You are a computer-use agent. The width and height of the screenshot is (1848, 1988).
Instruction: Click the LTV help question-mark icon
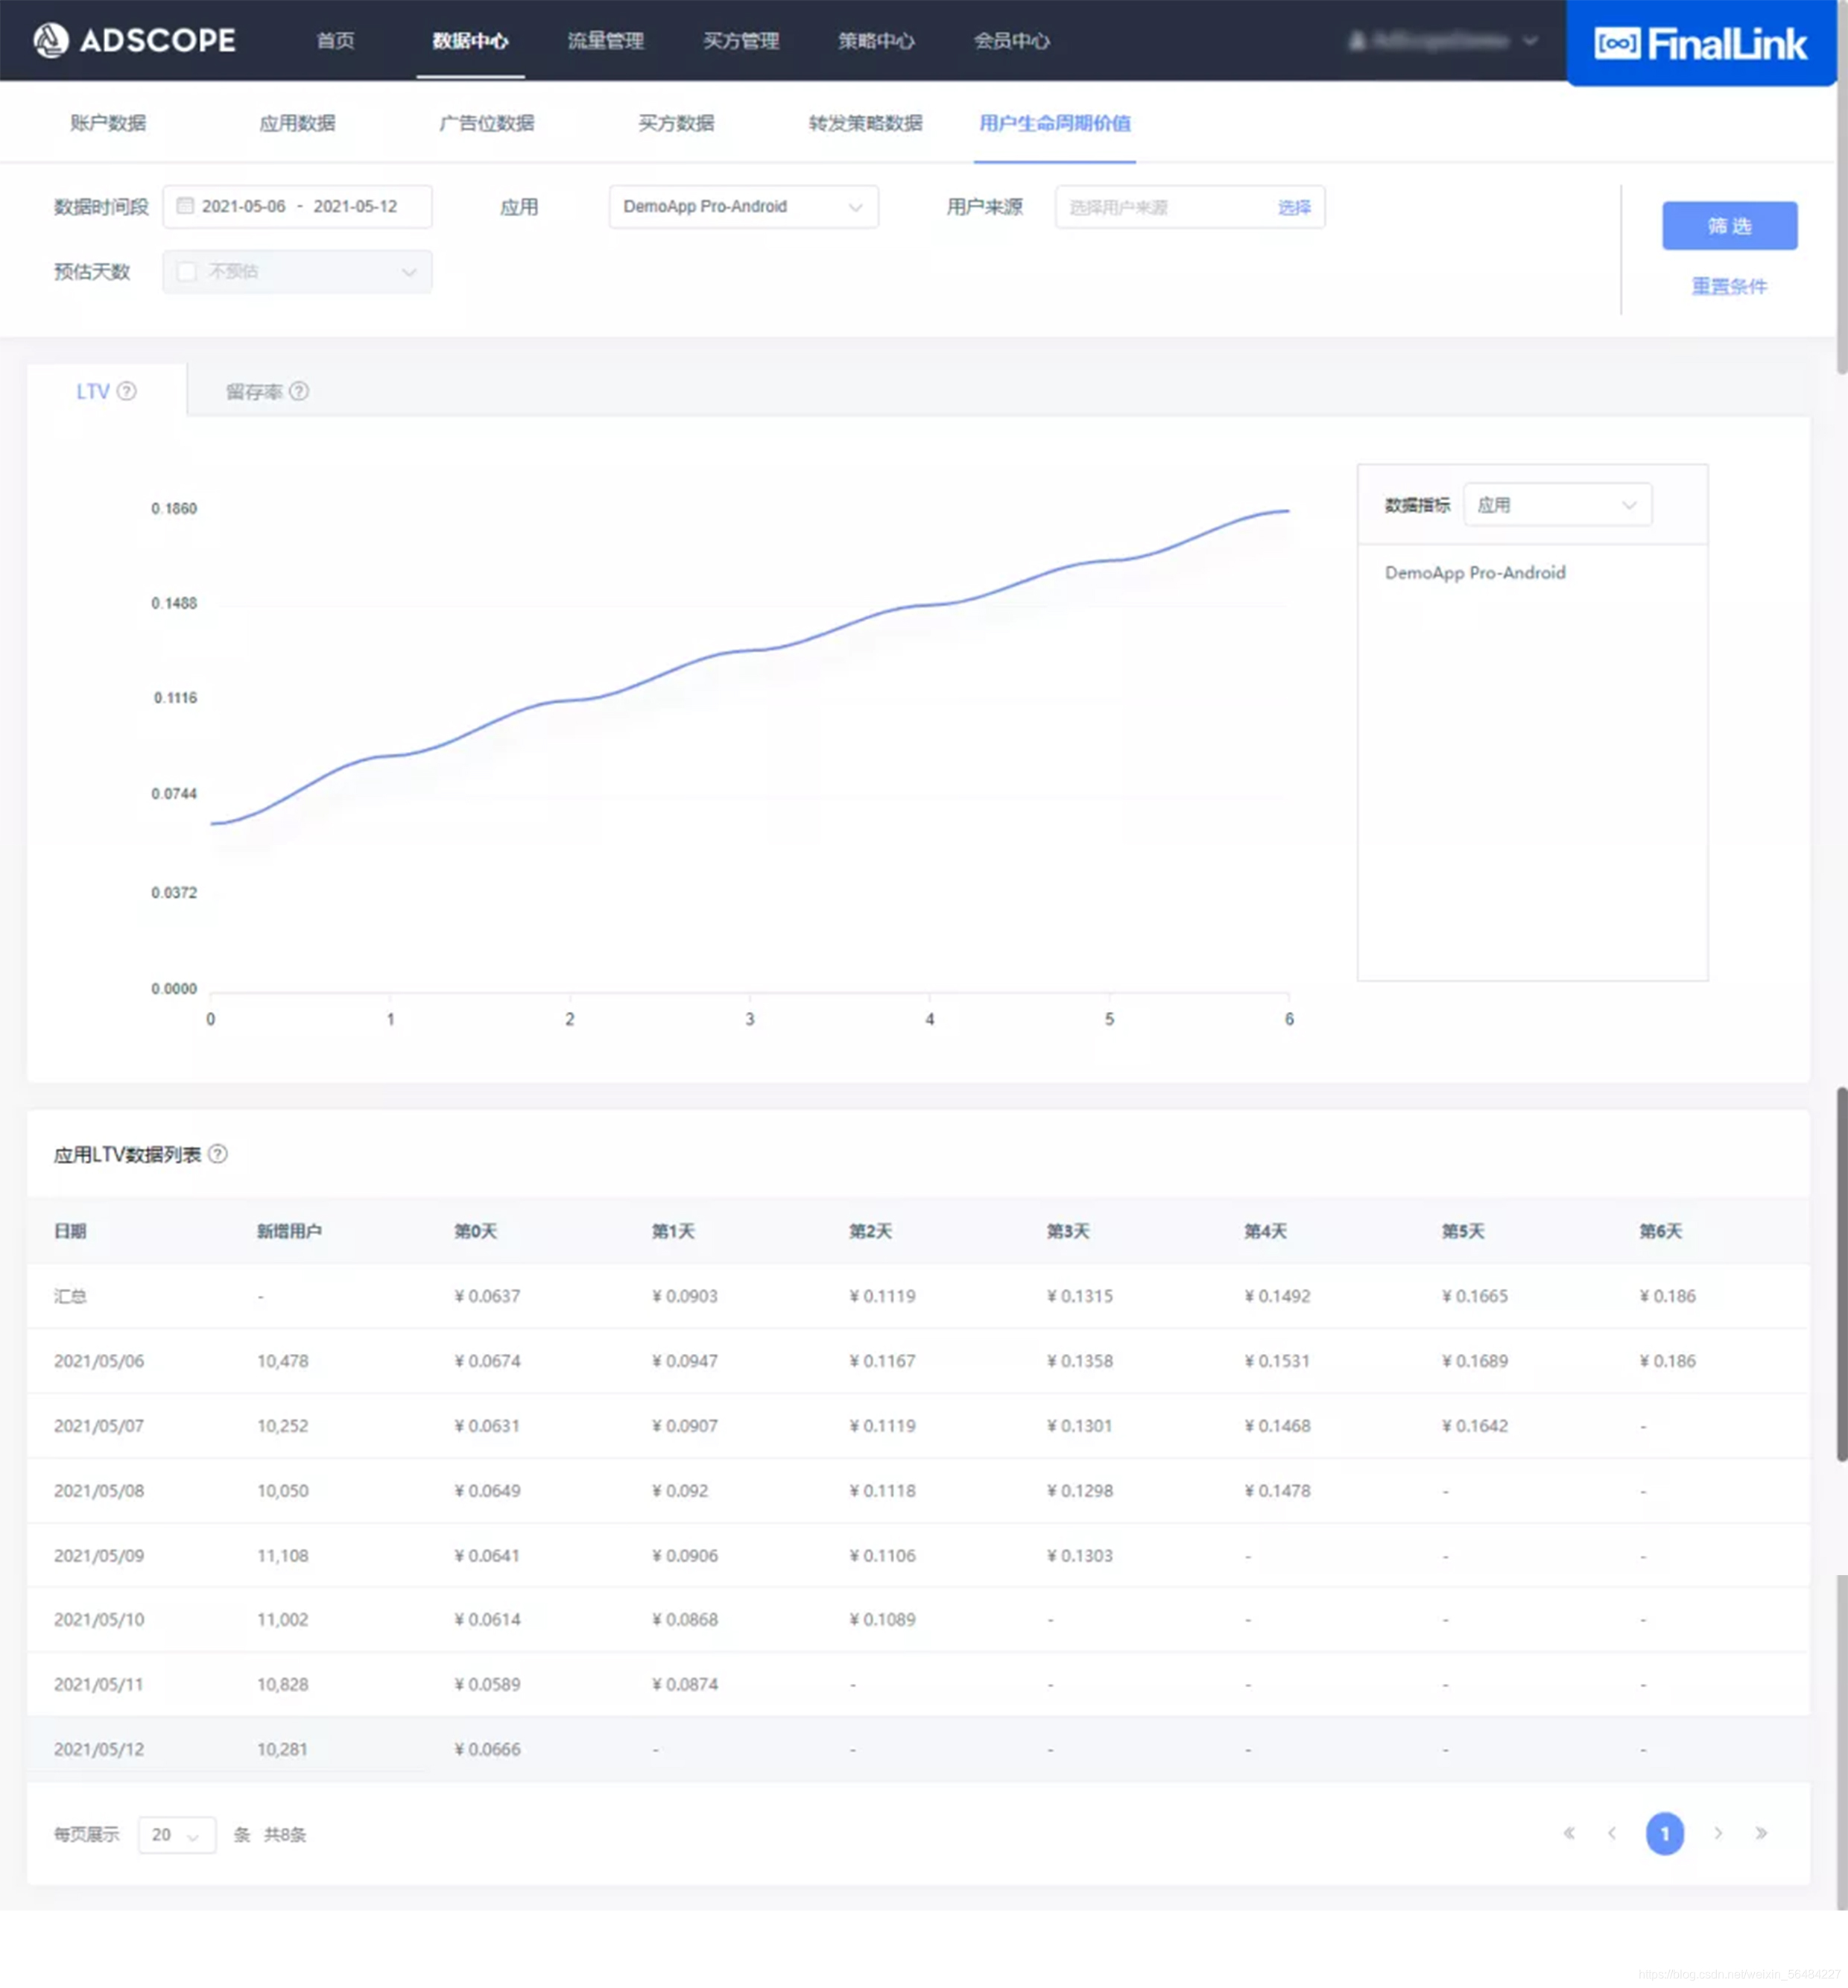pyautogui.click(x=127, y=391)
